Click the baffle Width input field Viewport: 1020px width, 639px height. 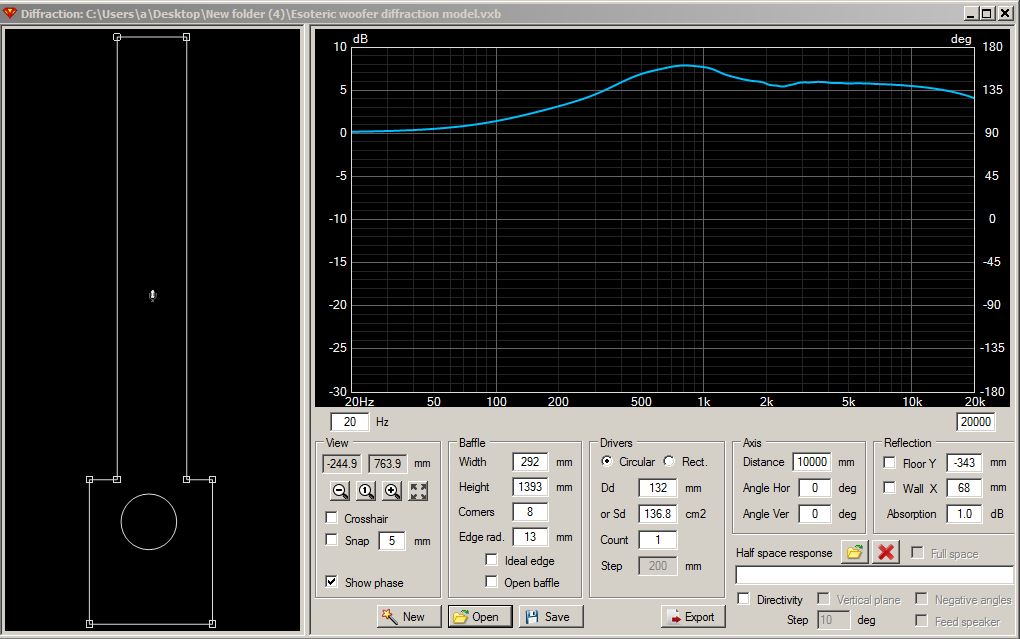529,462
